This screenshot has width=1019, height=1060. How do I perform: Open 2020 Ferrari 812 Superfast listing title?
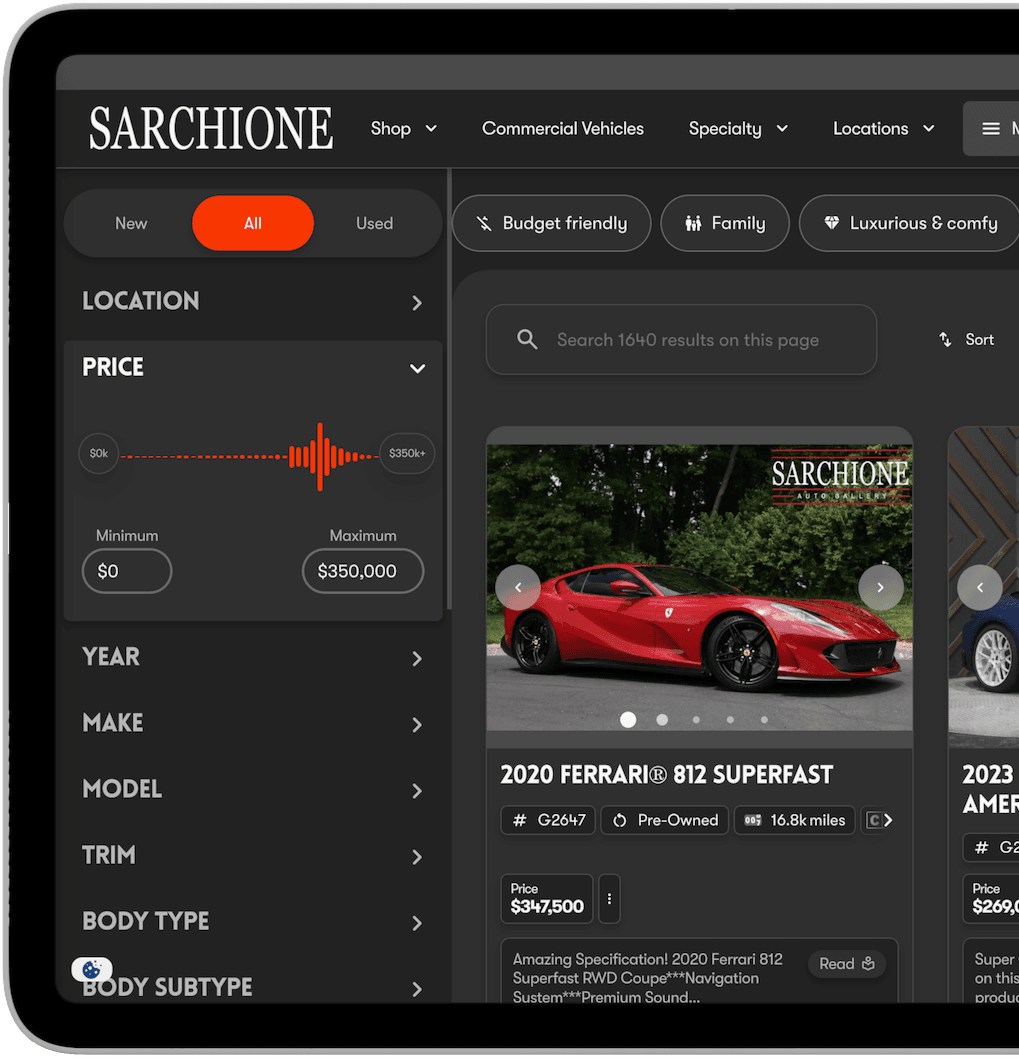pos(667,775)
